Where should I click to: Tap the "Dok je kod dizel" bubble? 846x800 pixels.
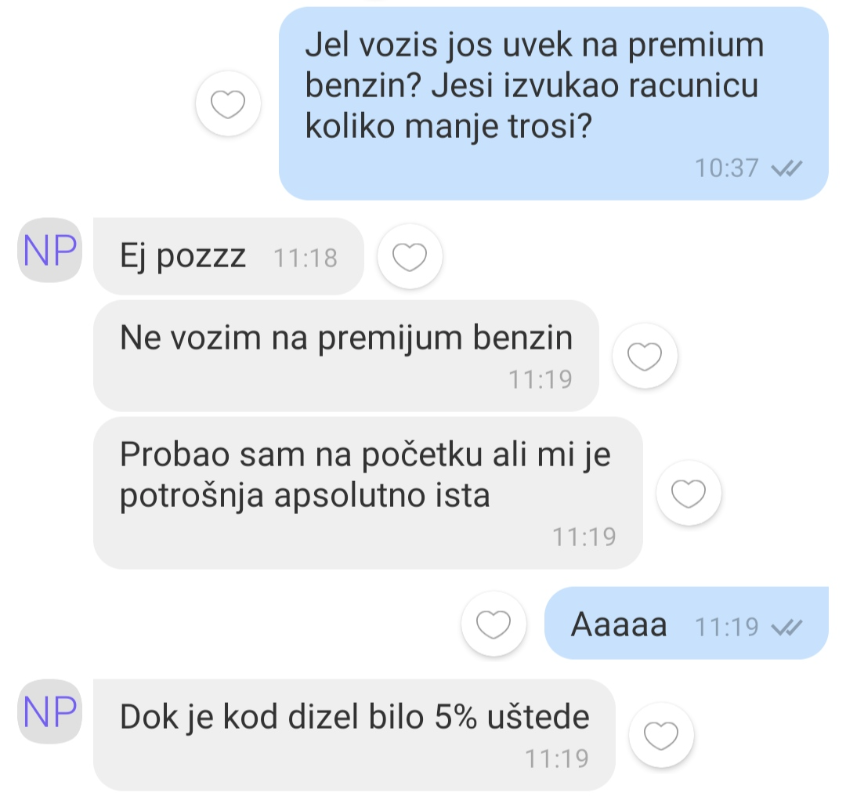coord(354,735)
